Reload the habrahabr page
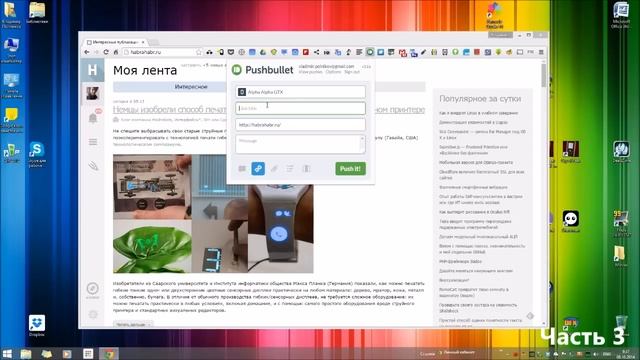 (106, 52)
